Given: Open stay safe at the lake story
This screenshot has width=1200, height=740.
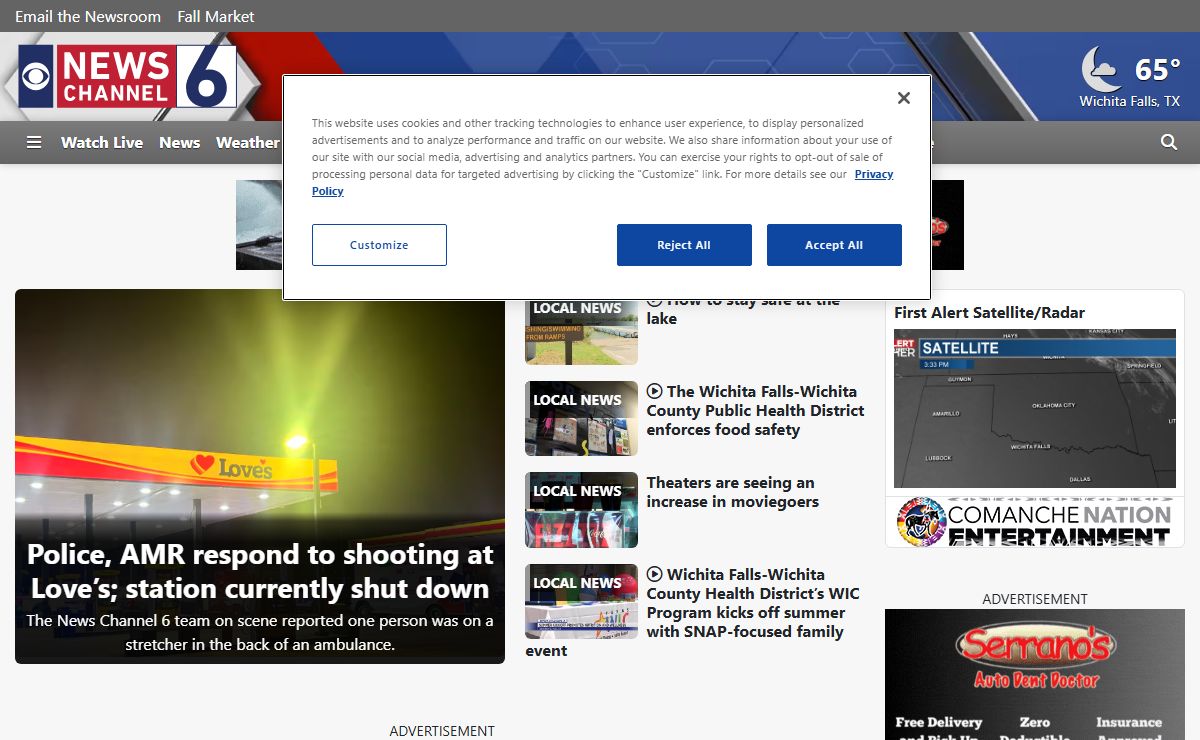Looking at the screenshot, I should point(743,310).
